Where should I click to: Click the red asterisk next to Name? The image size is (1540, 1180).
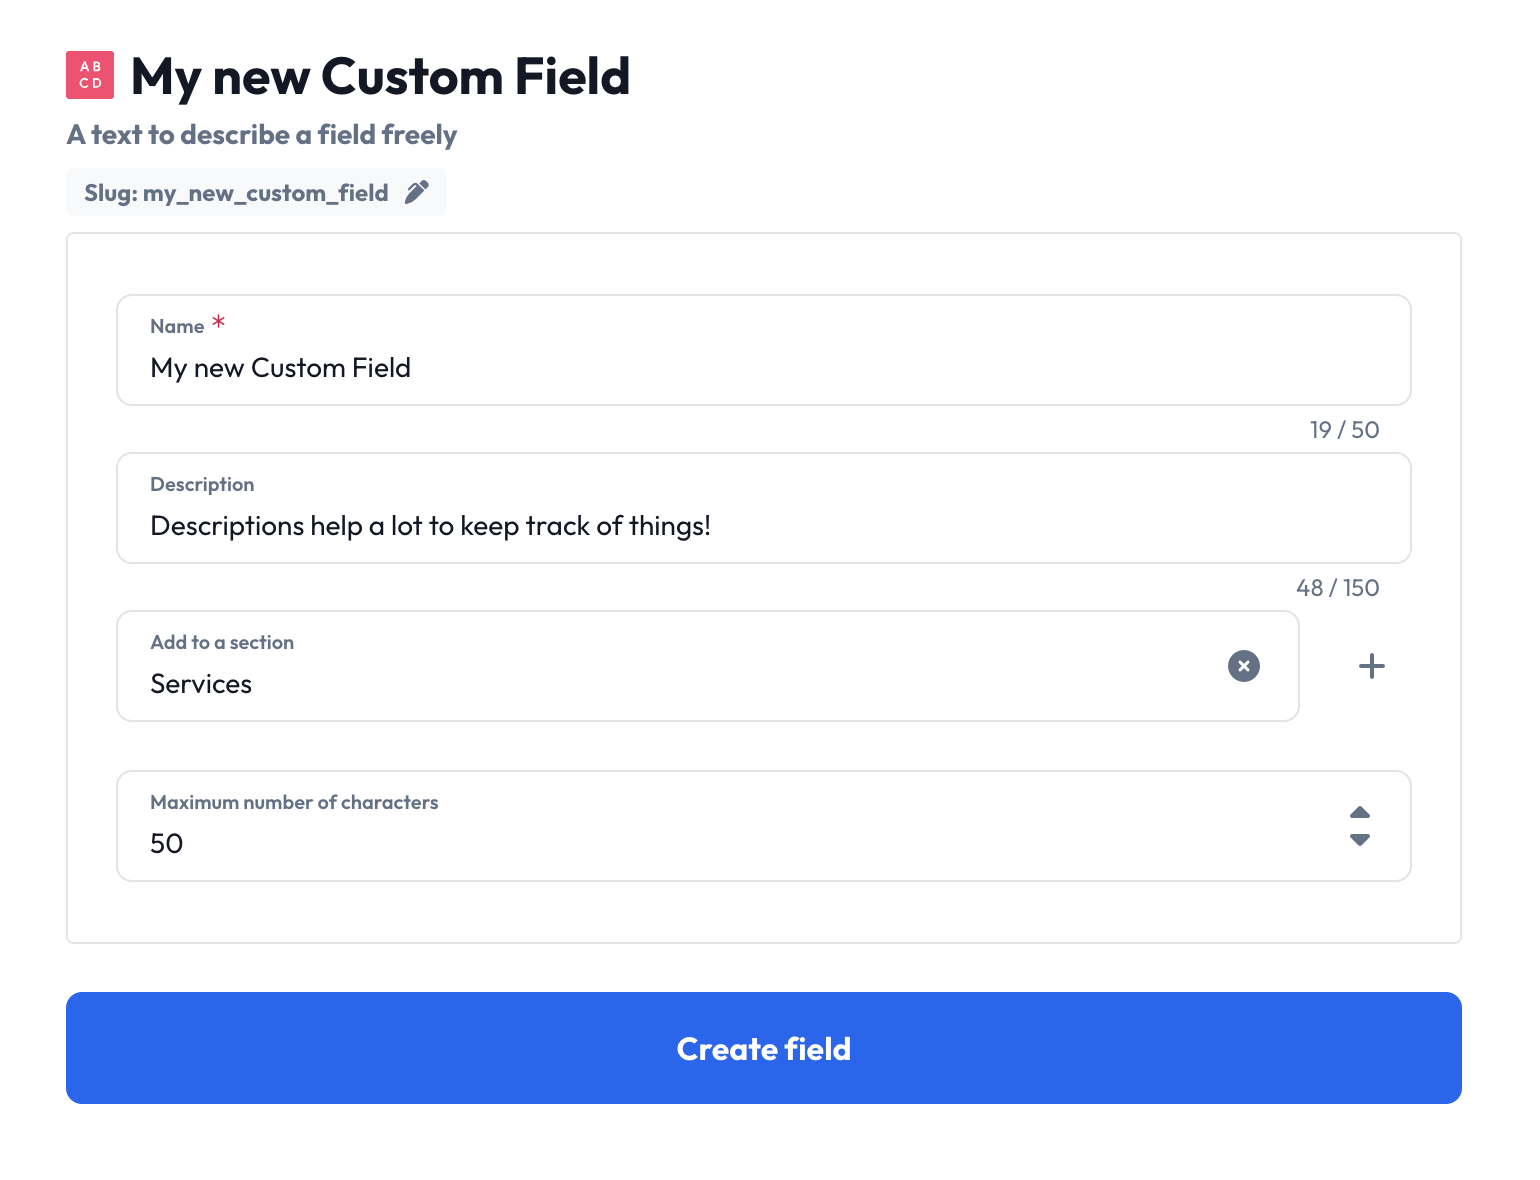click(x=219, y=322)
